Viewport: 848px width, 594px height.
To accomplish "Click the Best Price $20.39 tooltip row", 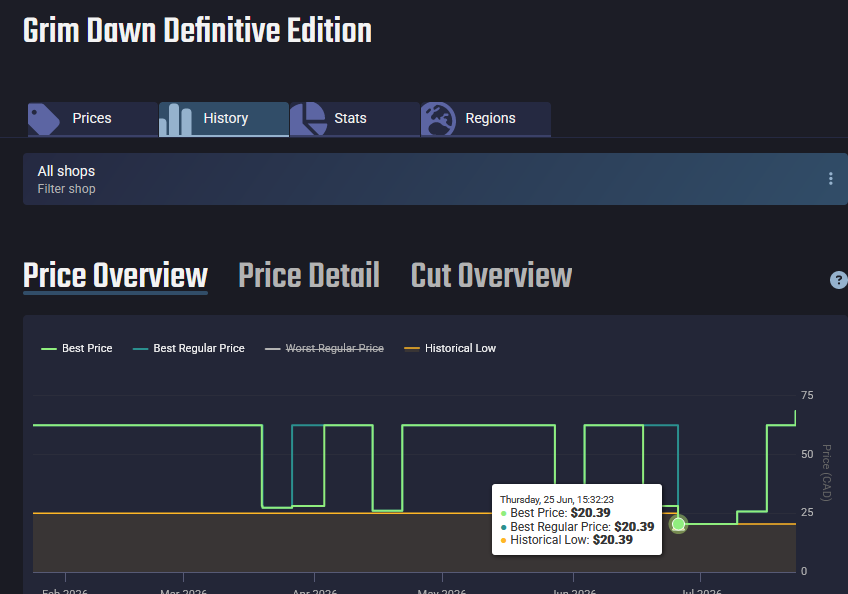I will 555,513.
